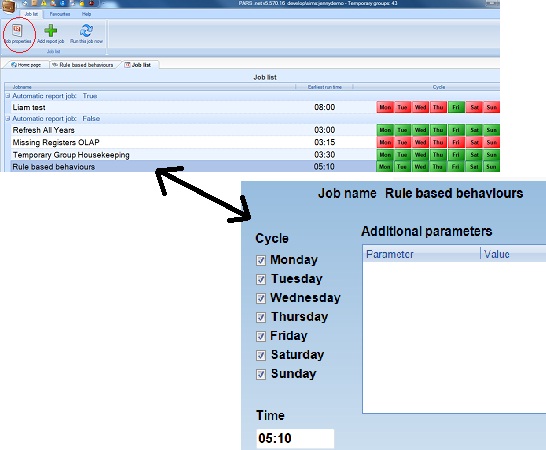
Task: Click Sun cell for Temporary Group Housekeeping
Action: [x=491, y=155]
